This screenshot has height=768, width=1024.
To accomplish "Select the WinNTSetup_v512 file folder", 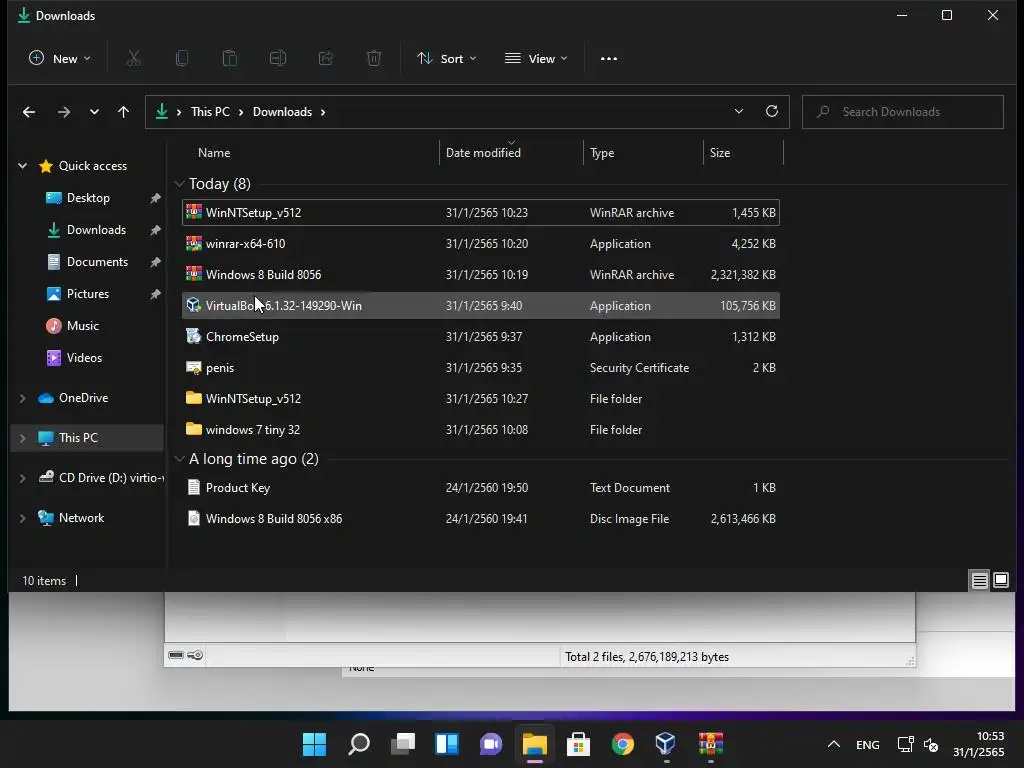I will point(481,399).
